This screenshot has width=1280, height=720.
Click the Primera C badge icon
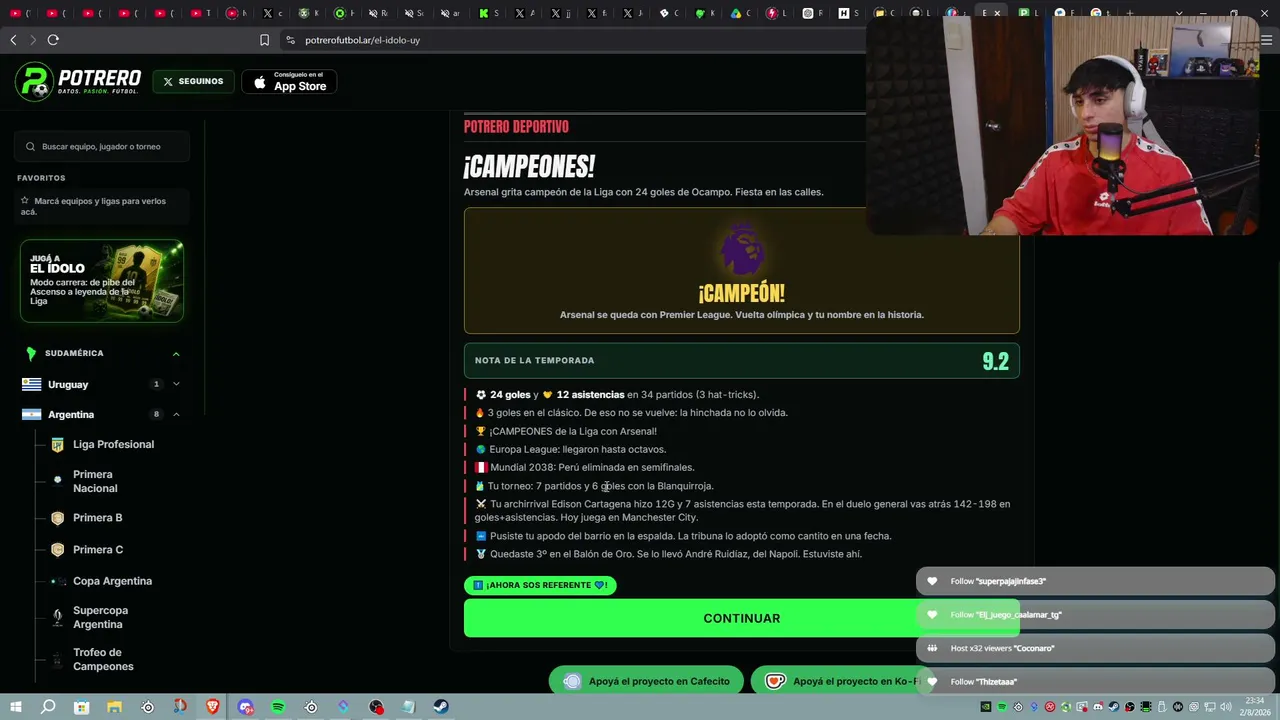coord(57,550)
